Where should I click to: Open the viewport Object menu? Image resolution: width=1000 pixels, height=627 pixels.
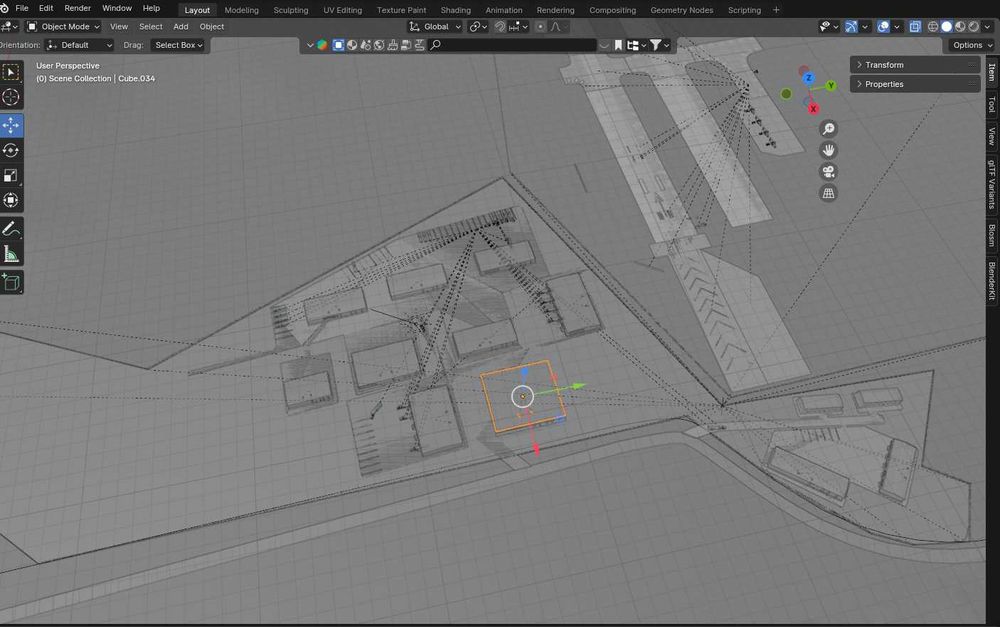click(x=212, y=27)
